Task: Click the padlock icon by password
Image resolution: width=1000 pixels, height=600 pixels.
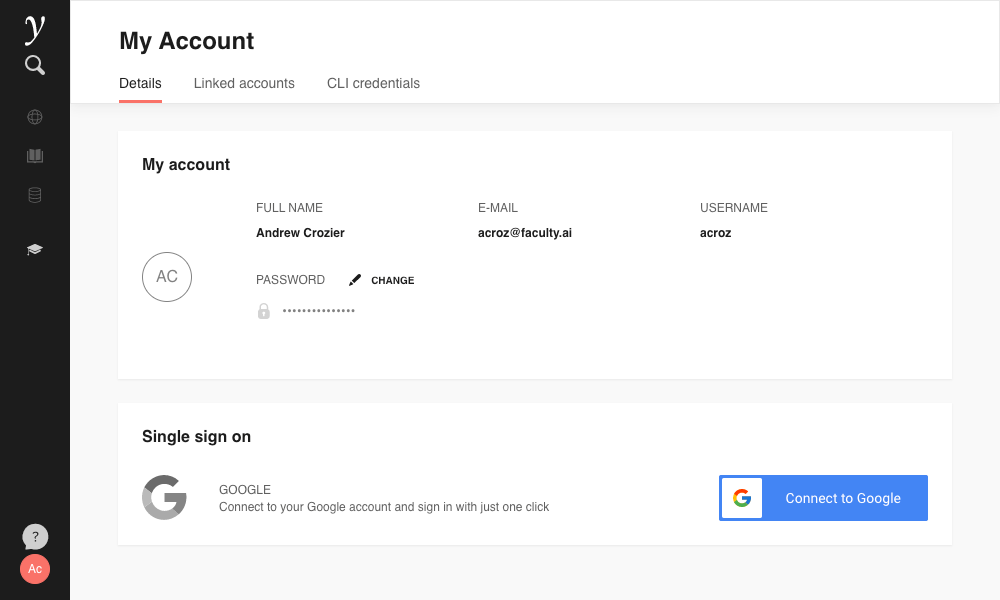Action: point(264,311)
